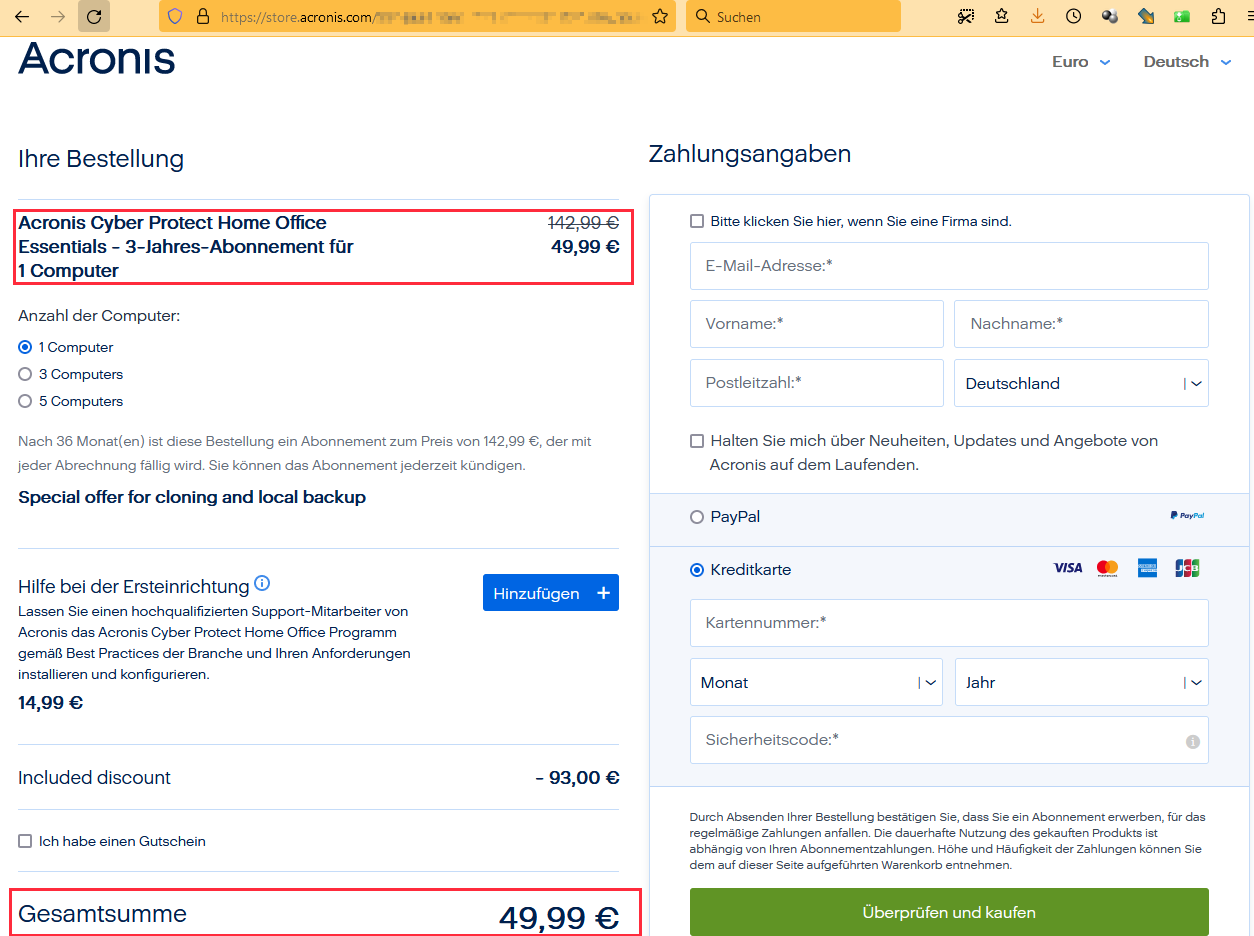Select the 1 Computer option
Image resolution: width=1254 pixels, height=936 pixels.
[x=25, y=347]
